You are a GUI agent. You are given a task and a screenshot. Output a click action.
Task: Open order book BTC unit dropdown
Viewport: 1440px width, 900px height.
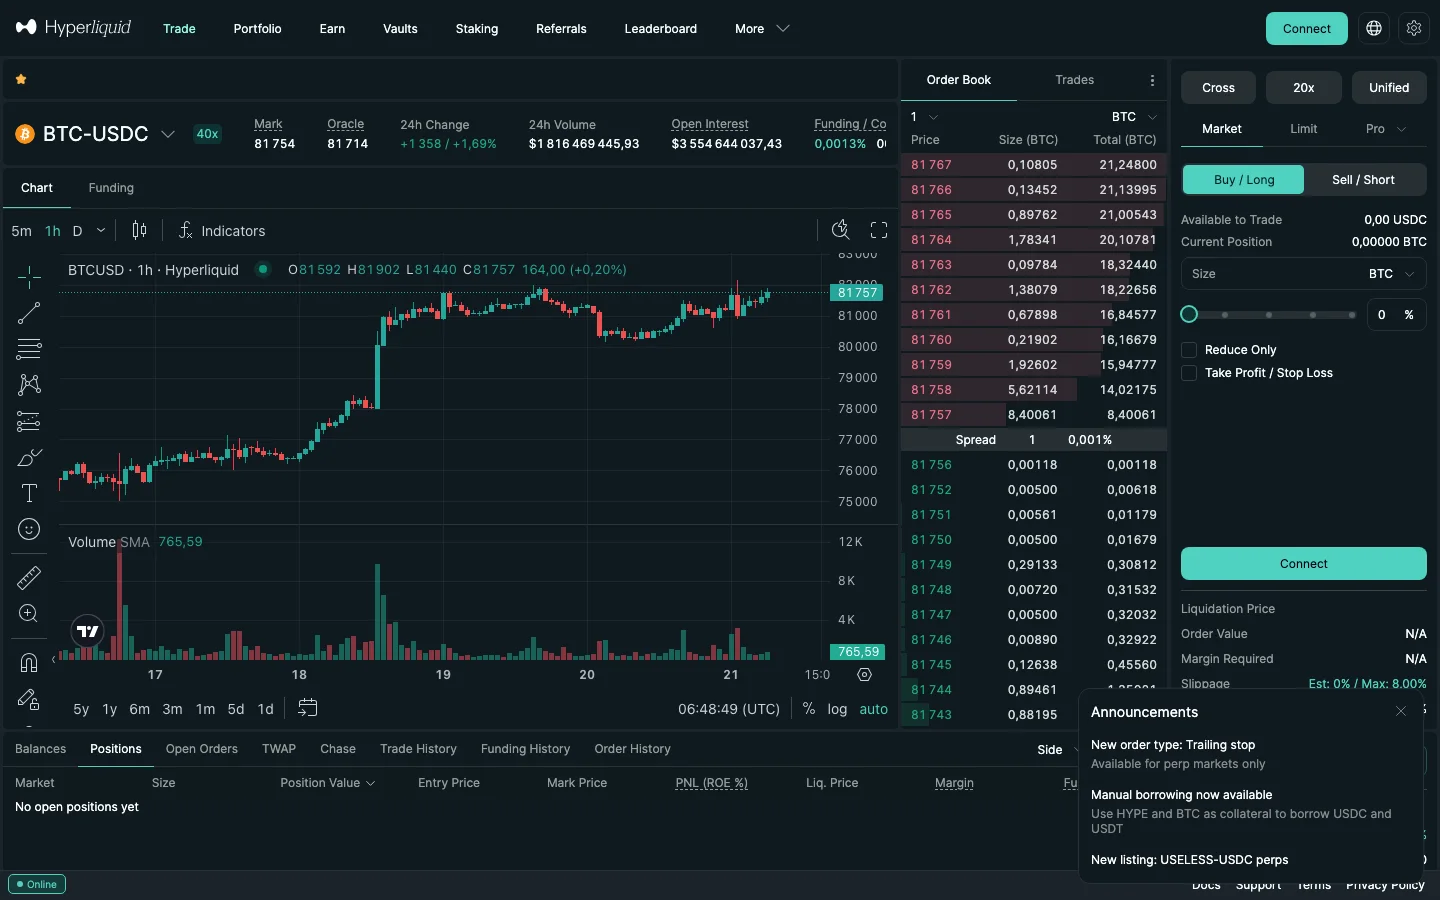pyautogui.click(x=1134, y=117)
